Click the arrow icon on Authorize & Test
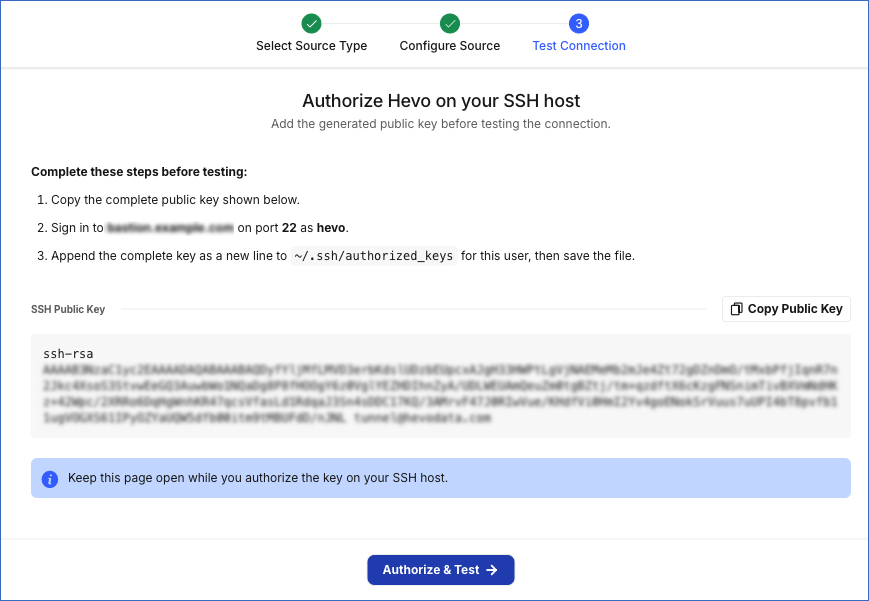 492,570
